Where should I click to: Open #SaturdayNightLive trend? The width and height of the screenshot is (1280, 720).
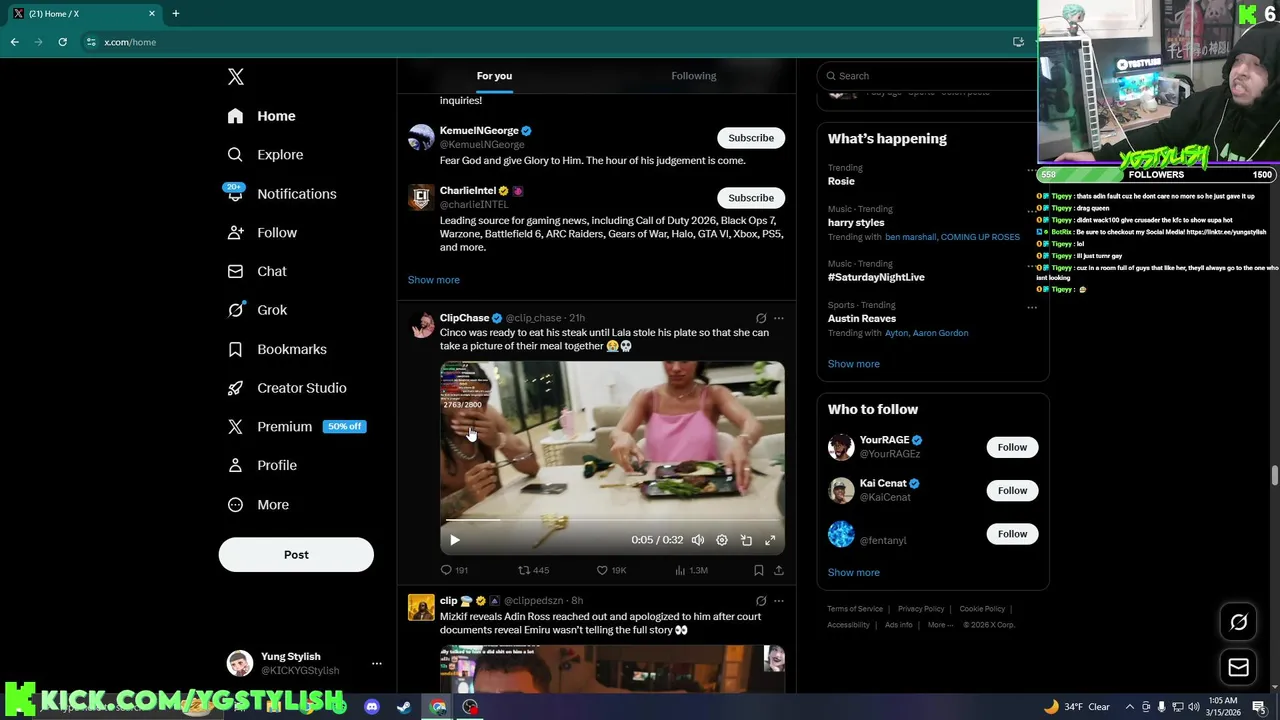coord(876,277)
